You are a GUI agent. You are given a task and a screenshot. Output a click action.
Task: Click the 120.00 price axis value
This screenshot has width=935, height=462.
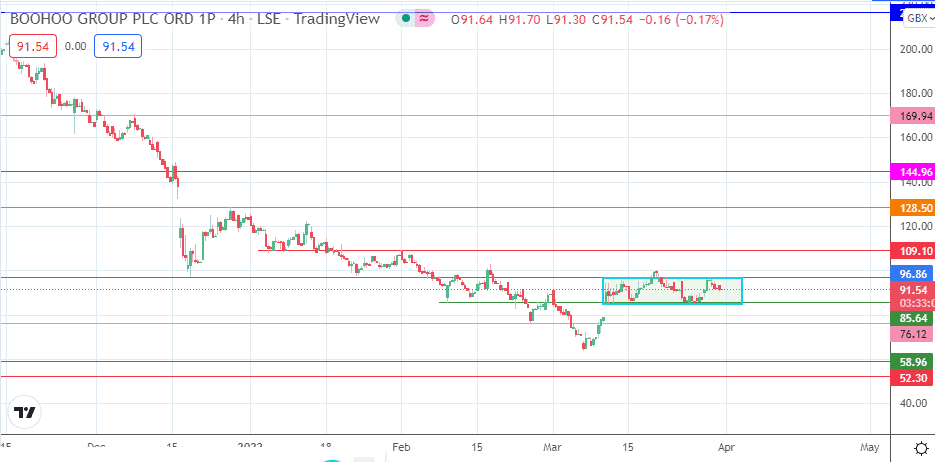coord(914,226)
